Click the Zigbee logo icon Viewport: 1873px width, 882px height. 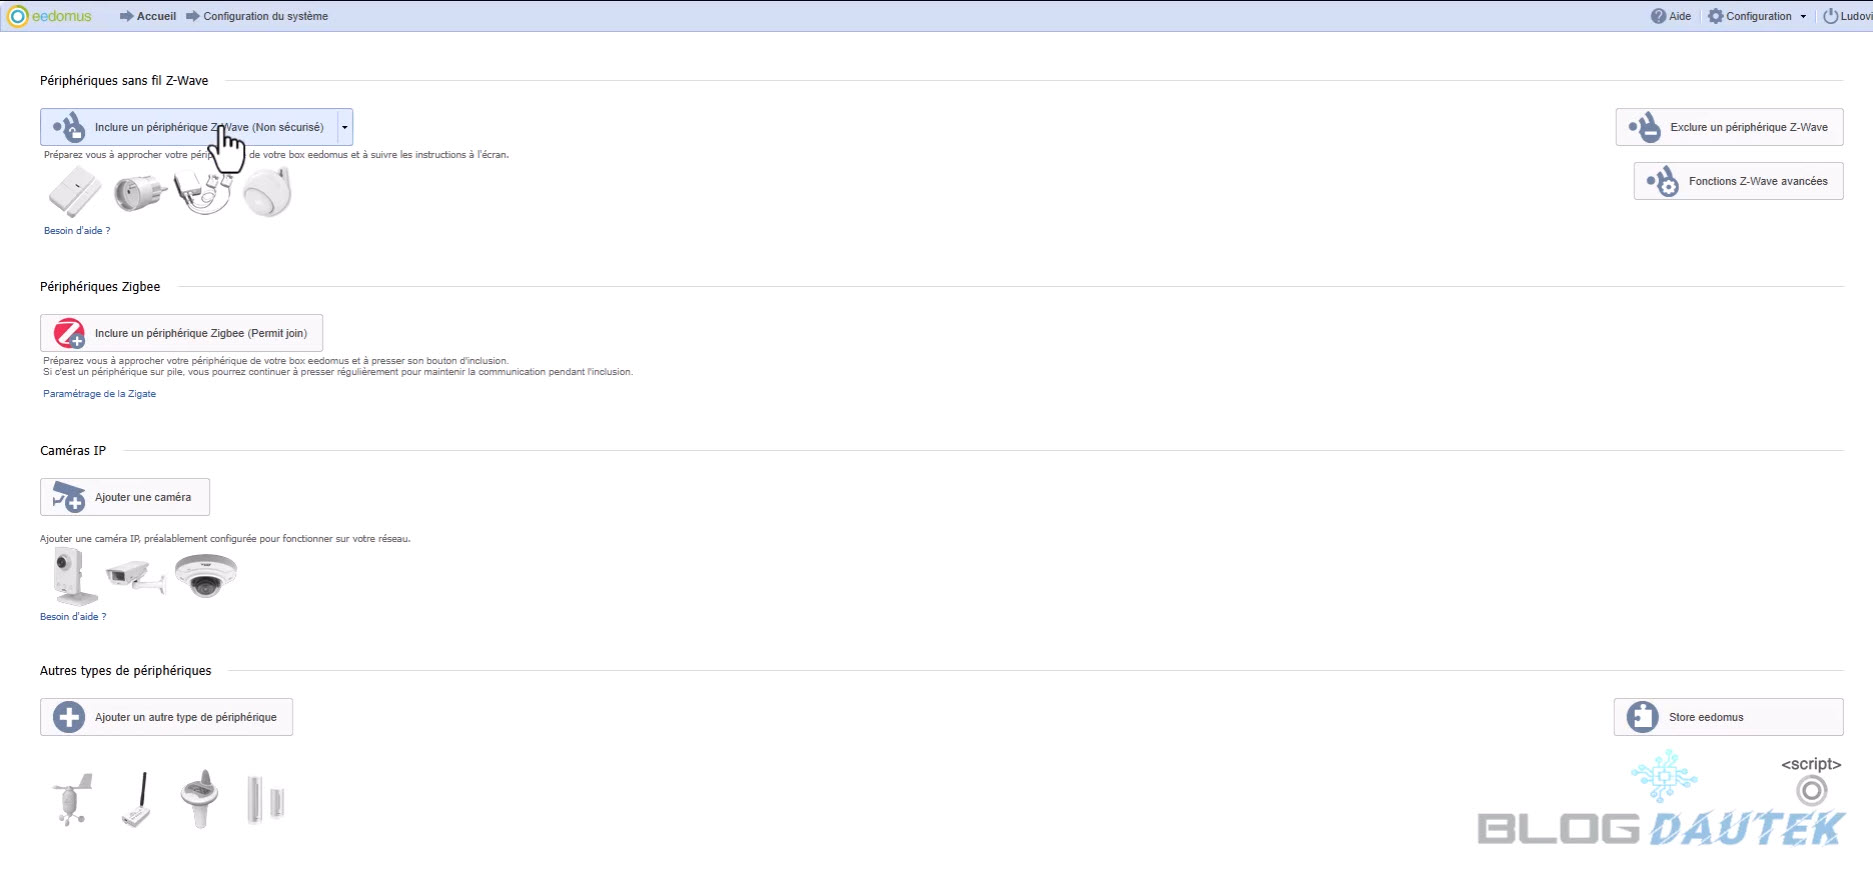[x=69, y=333]
